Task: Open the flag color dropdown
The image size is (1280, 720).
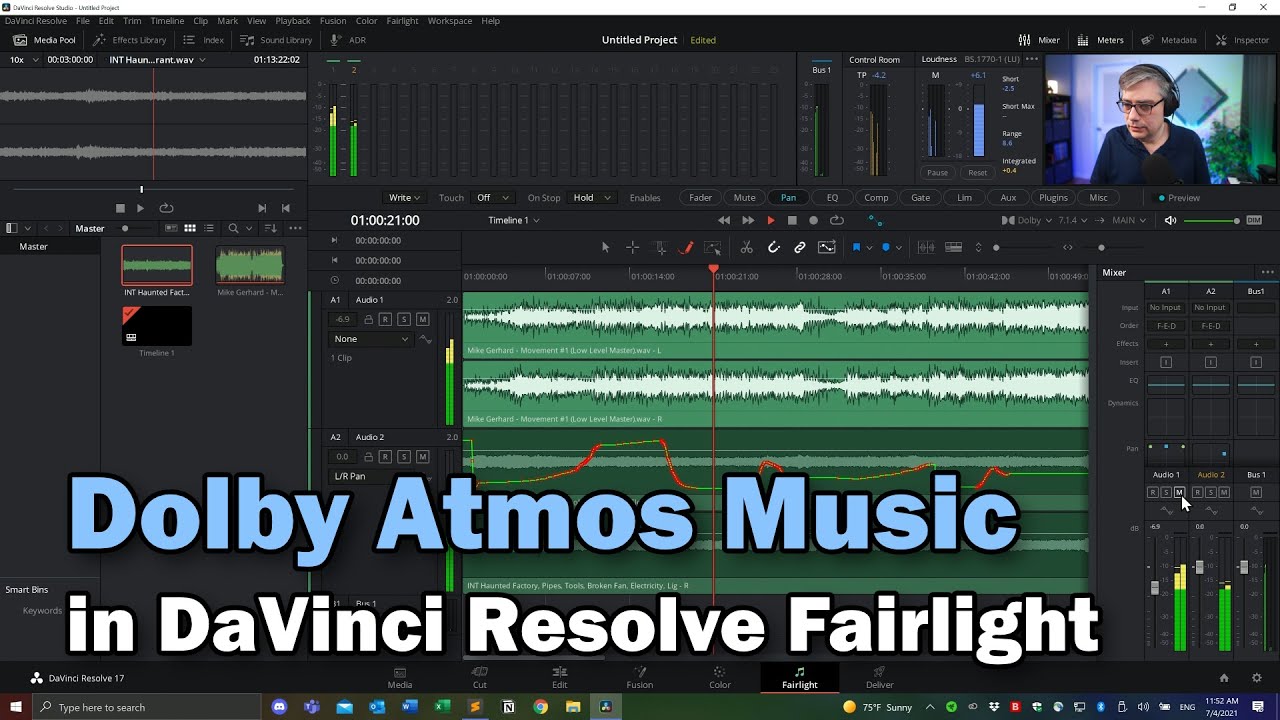Action: (868, 247)
